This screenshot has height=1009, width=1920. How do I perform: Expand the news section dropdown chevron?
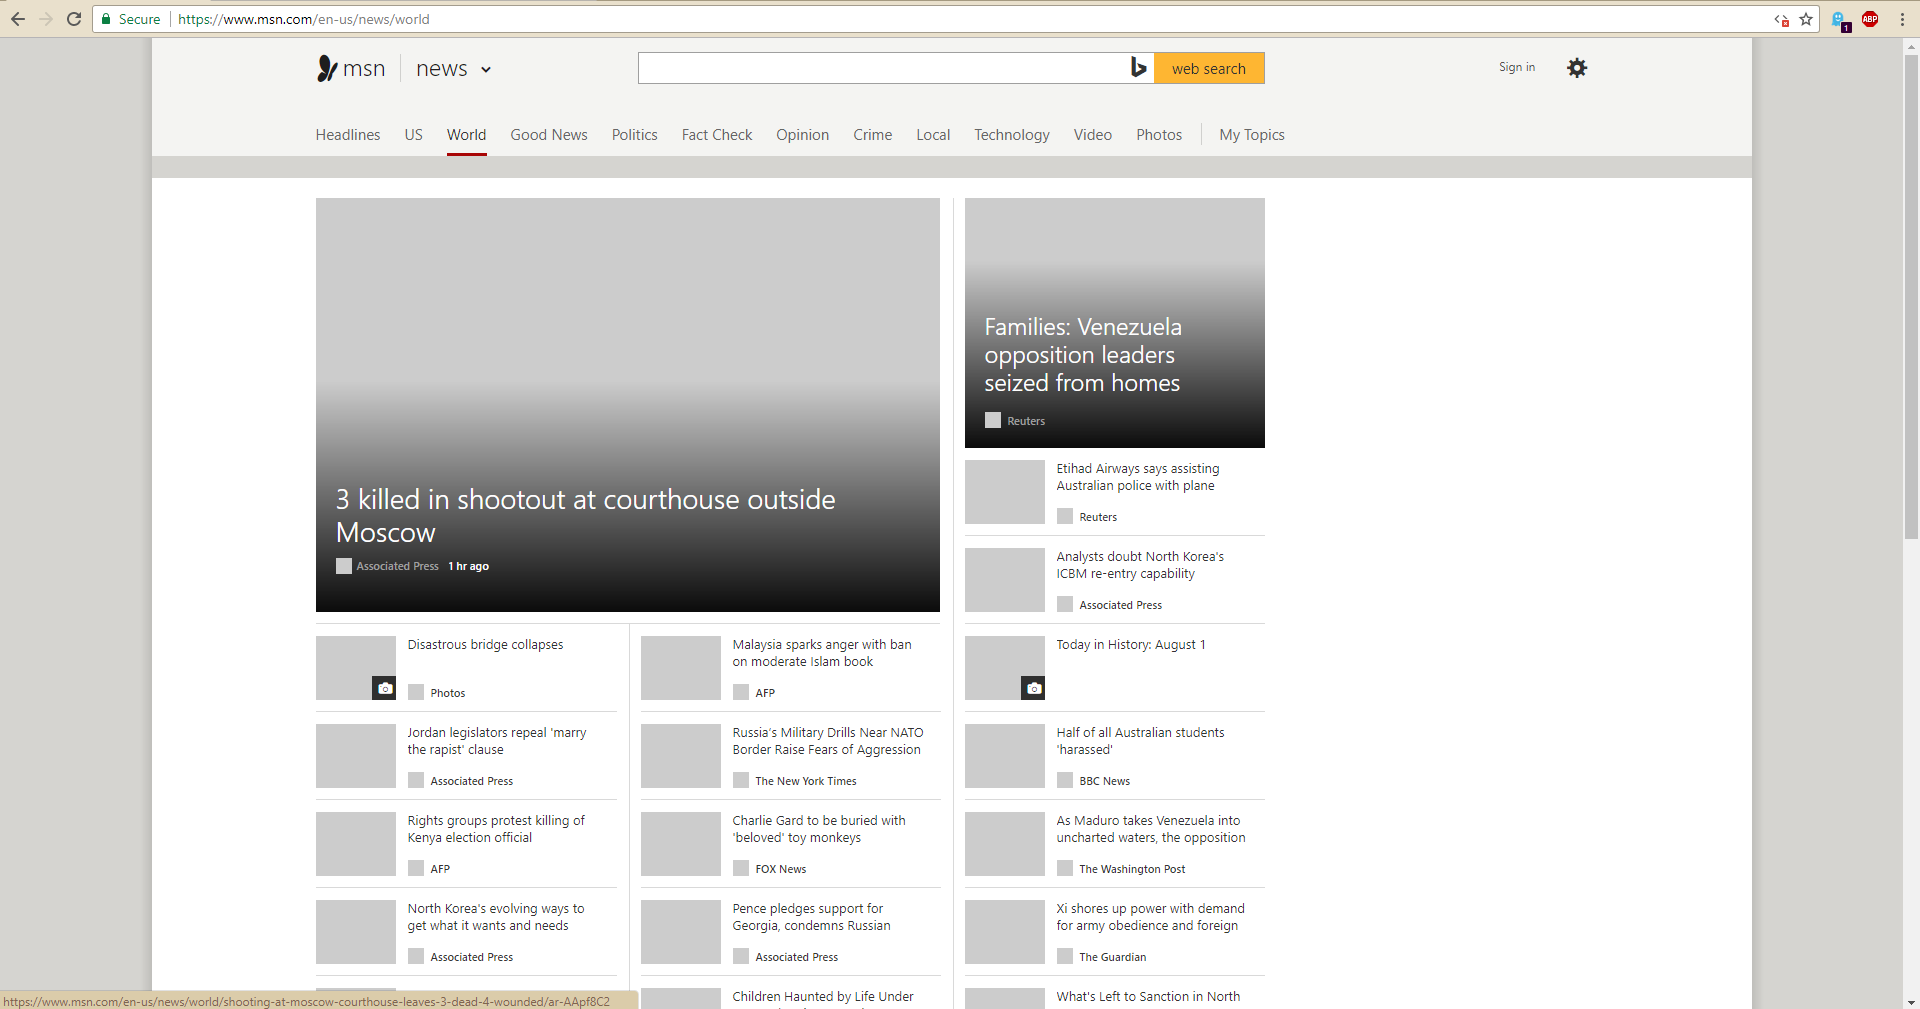(x=486, y=69)
